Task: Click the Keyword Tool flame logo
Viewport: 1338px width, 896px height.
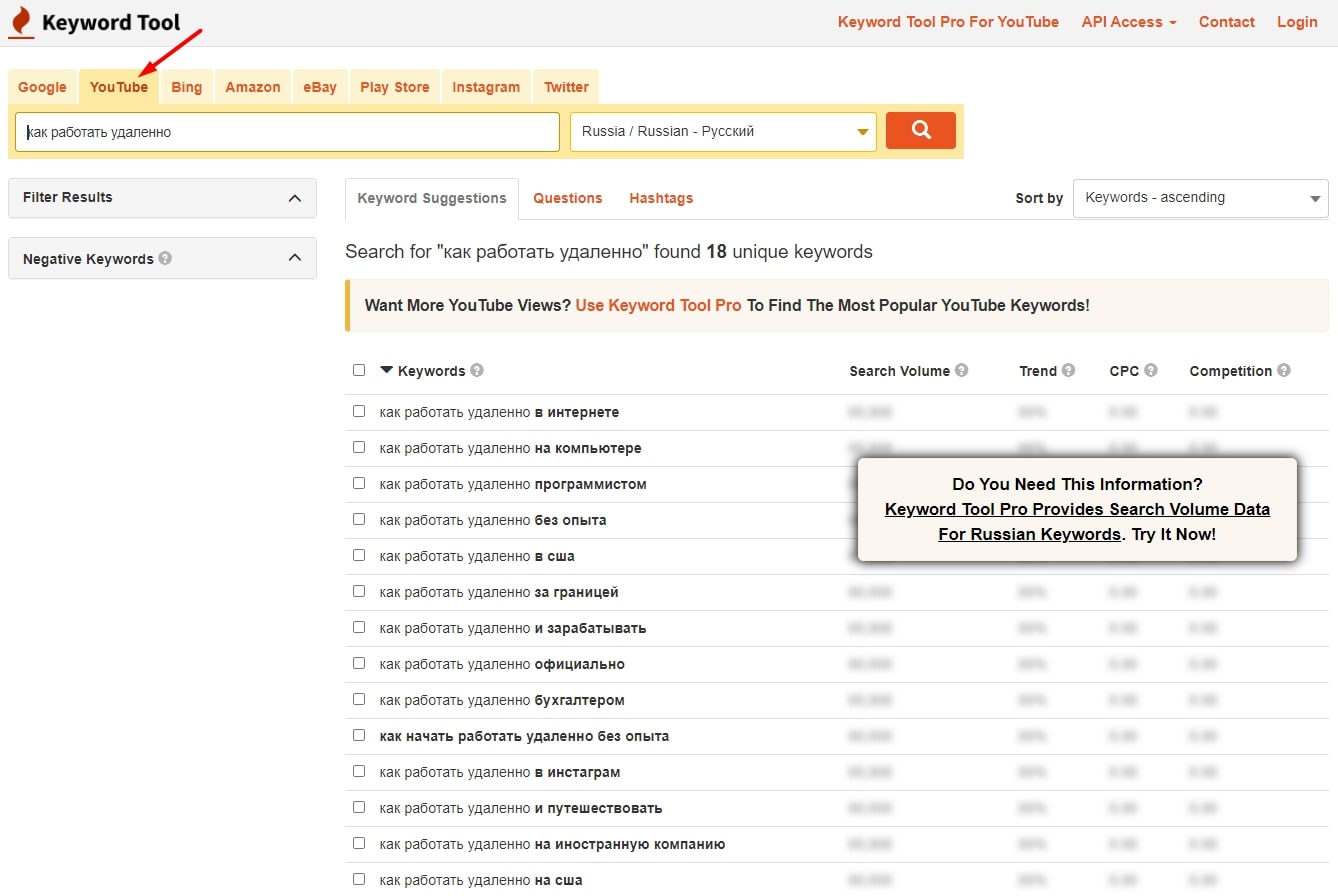Action: click(x=20, y=22)
